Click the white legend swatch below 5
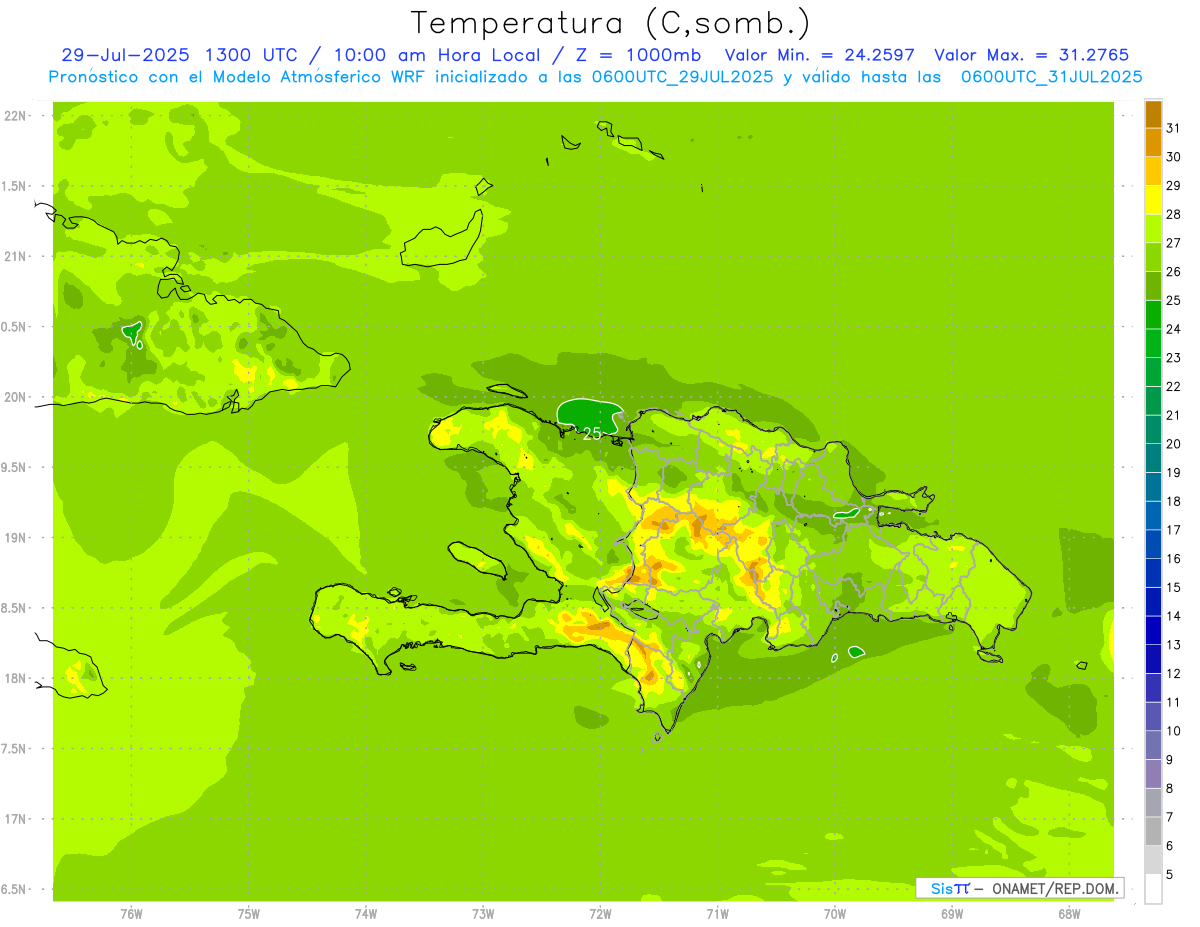The image size is (1200, 927). pyautogui.click(x=1153, y=889)
